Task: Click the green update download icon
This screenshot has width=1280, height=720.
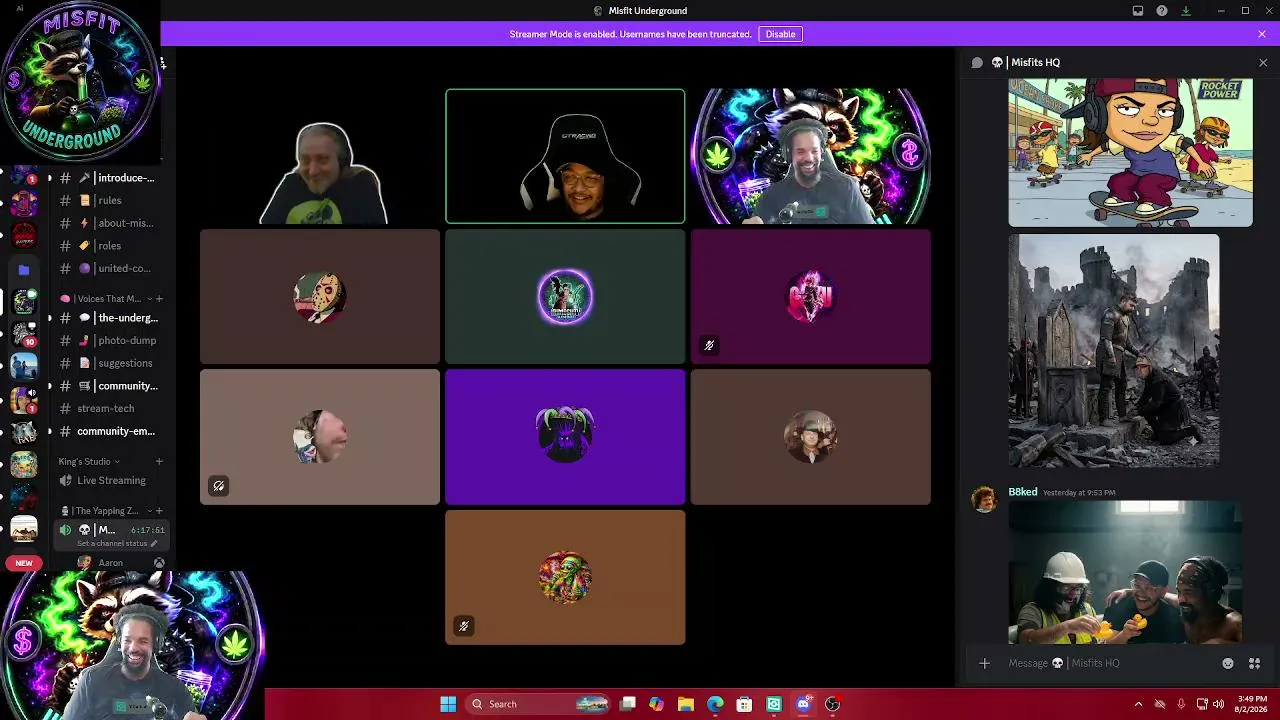Action: [x=1186, y=11]
